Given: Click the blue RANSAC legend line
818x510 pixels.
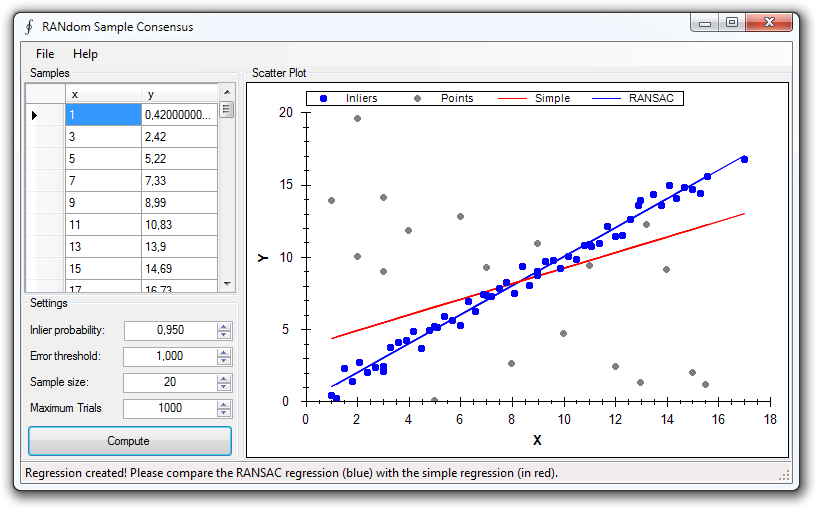Looking at the screenshot, I should pos(606,98).
